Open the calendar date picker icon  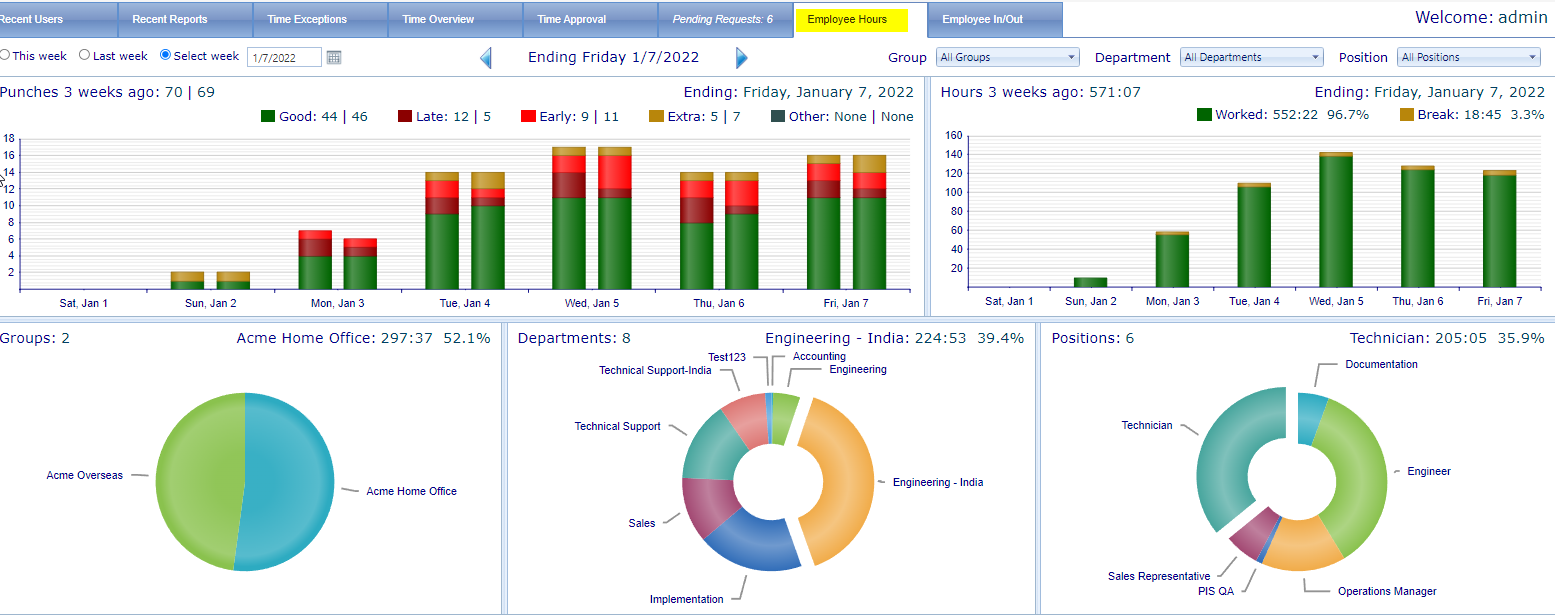tap(333, 57)
